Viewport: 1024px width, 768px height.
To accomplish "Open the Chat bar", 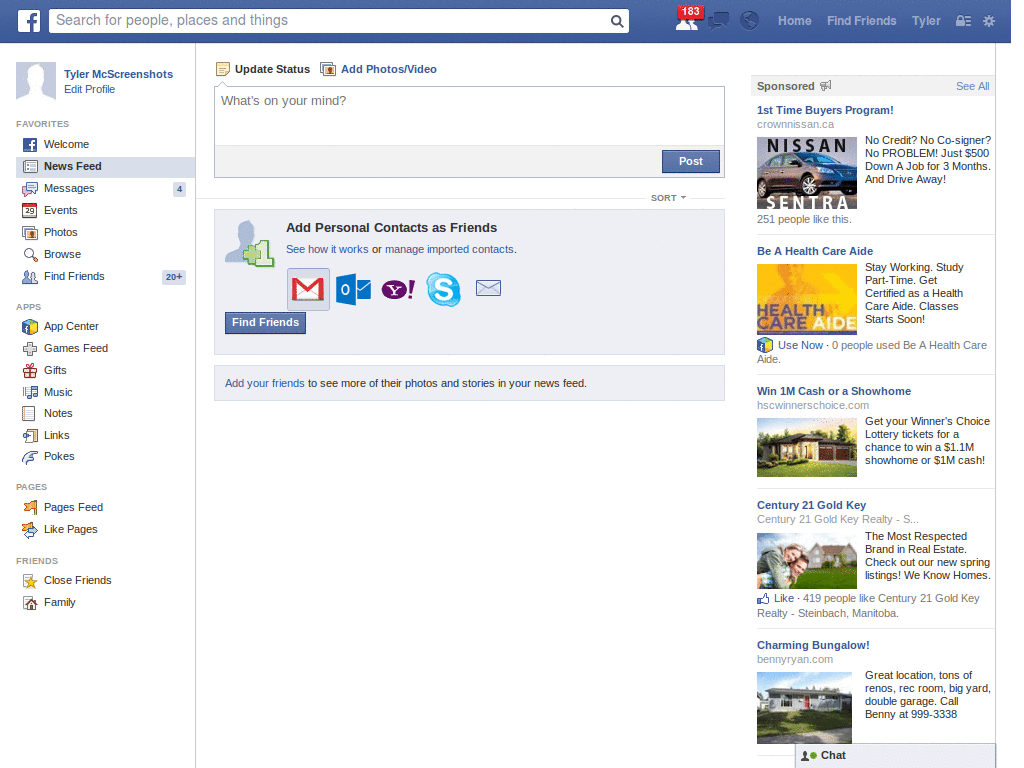I will pyautogui.click(x=895, y=756).
